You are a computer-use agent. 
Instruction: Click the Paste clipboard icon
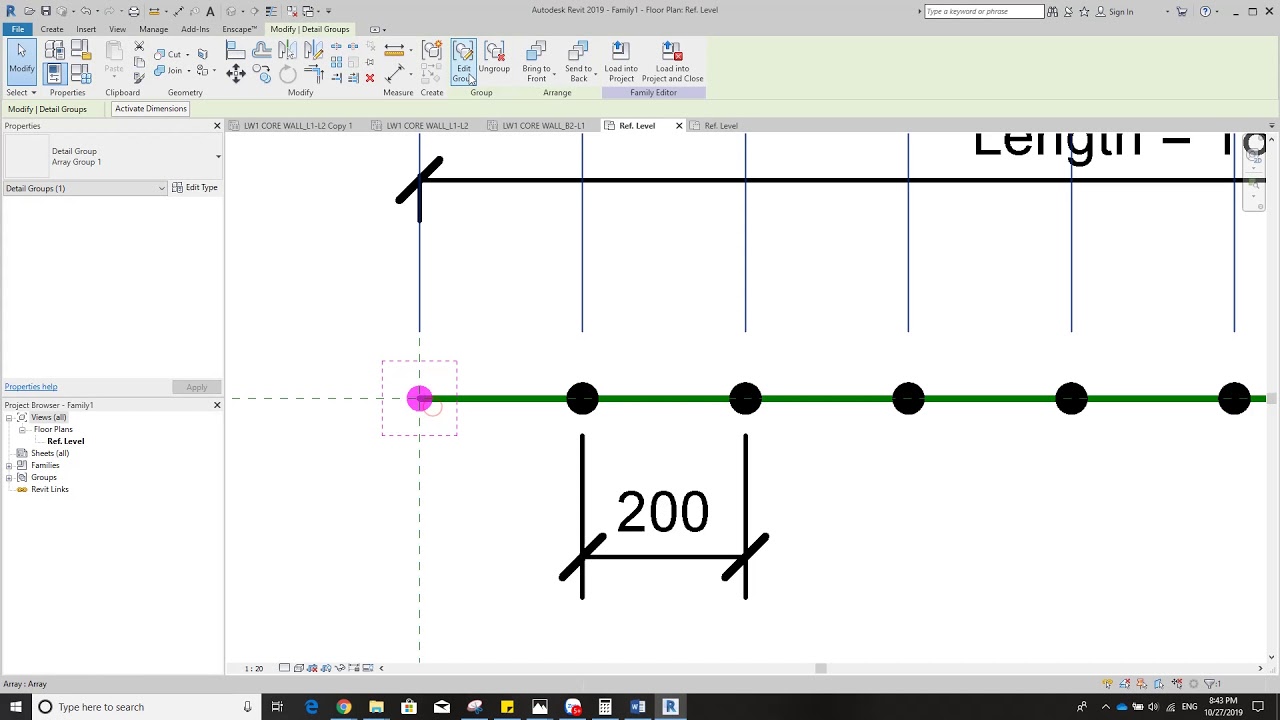(114, 57)
